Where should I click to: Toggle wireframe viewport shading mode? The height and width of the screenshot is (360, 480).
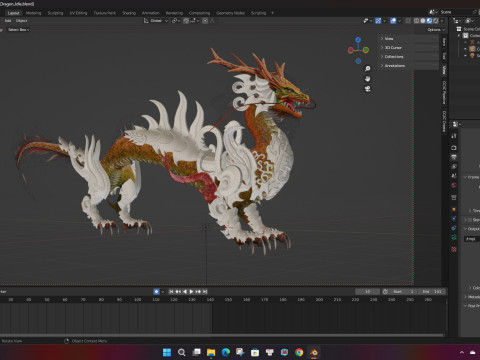tap(416, 21)
